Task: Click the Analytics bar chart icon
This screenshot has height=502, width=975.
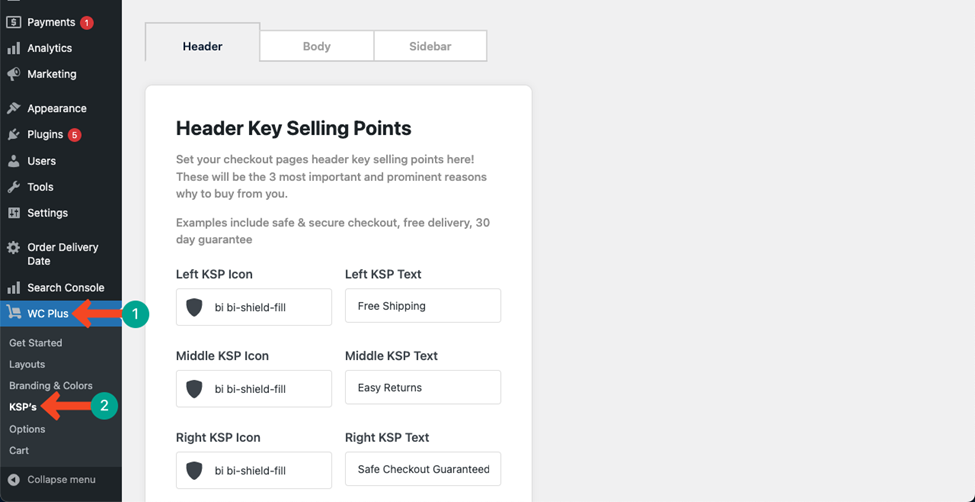Action: (14, 48)
